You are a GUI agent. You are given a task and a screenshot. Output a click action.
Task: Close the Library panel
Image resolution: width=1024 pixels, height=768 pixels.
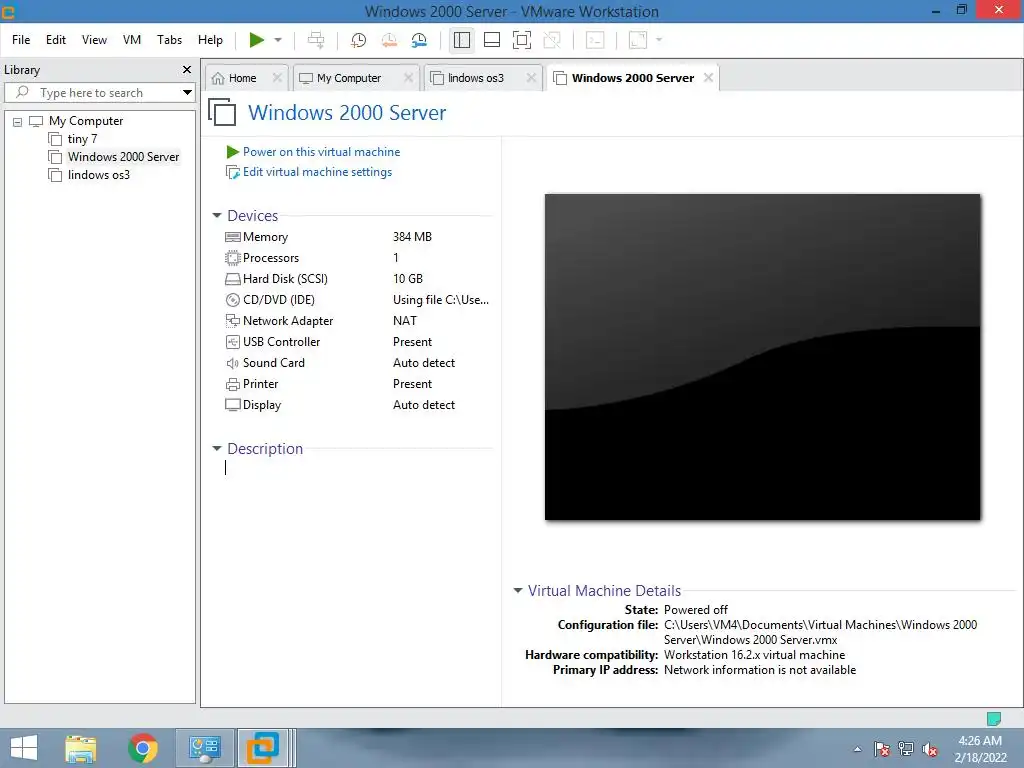(x=187, y=69)
